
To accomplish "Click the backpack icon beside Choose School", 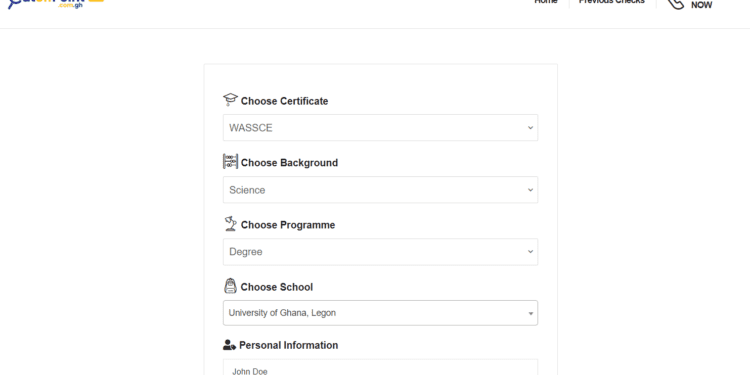I will [x=230, y=286].
